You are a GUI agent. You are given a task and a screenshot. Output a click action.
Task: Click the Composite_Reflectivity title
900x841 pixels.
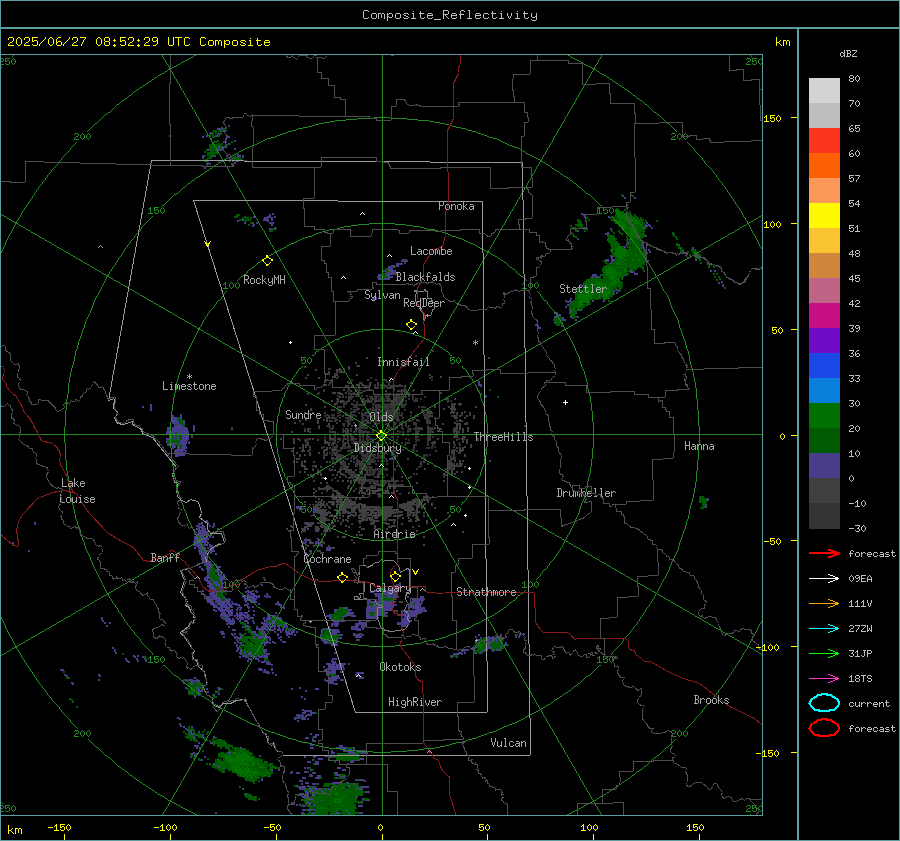coord(450,15)
